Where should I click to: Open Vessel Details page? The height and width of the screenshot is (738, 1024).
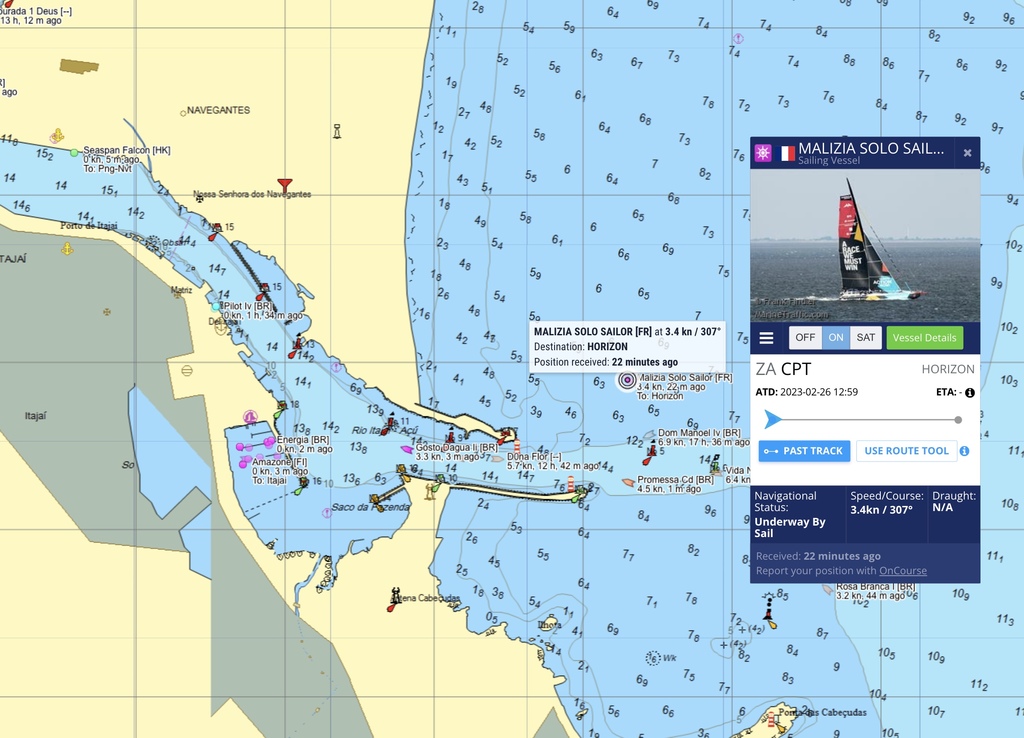tap(925, 338)
